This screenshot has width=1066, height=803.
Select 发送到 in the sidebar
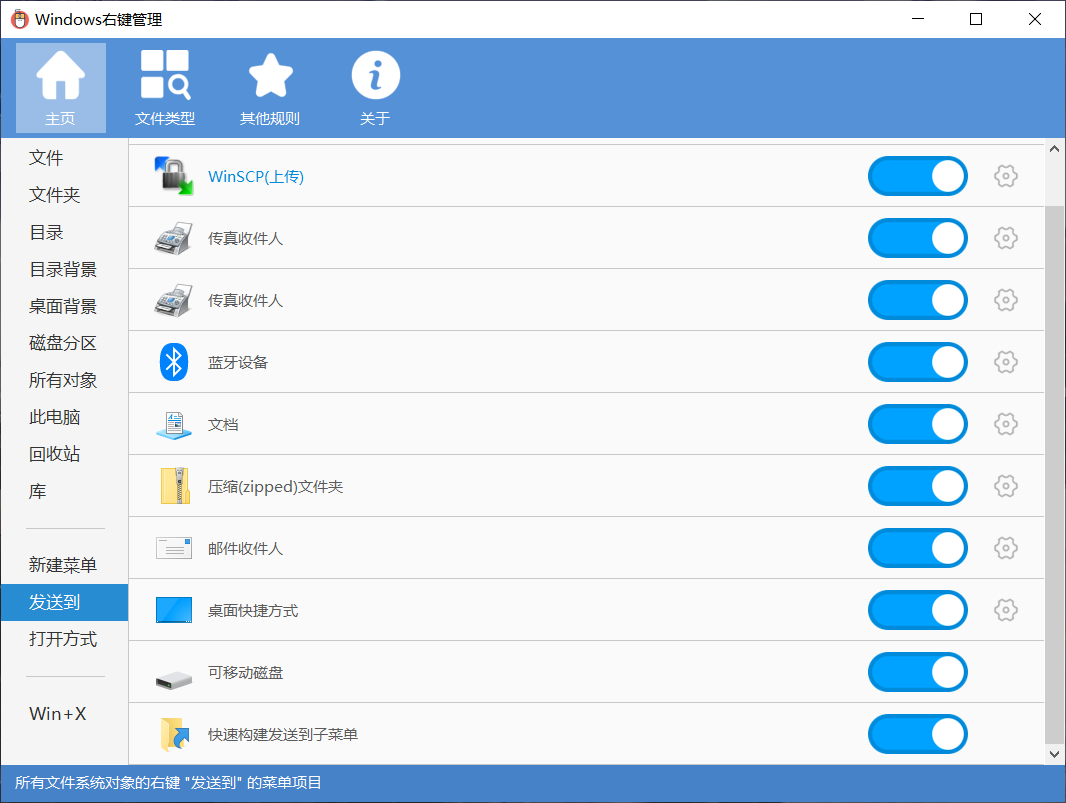65,602
